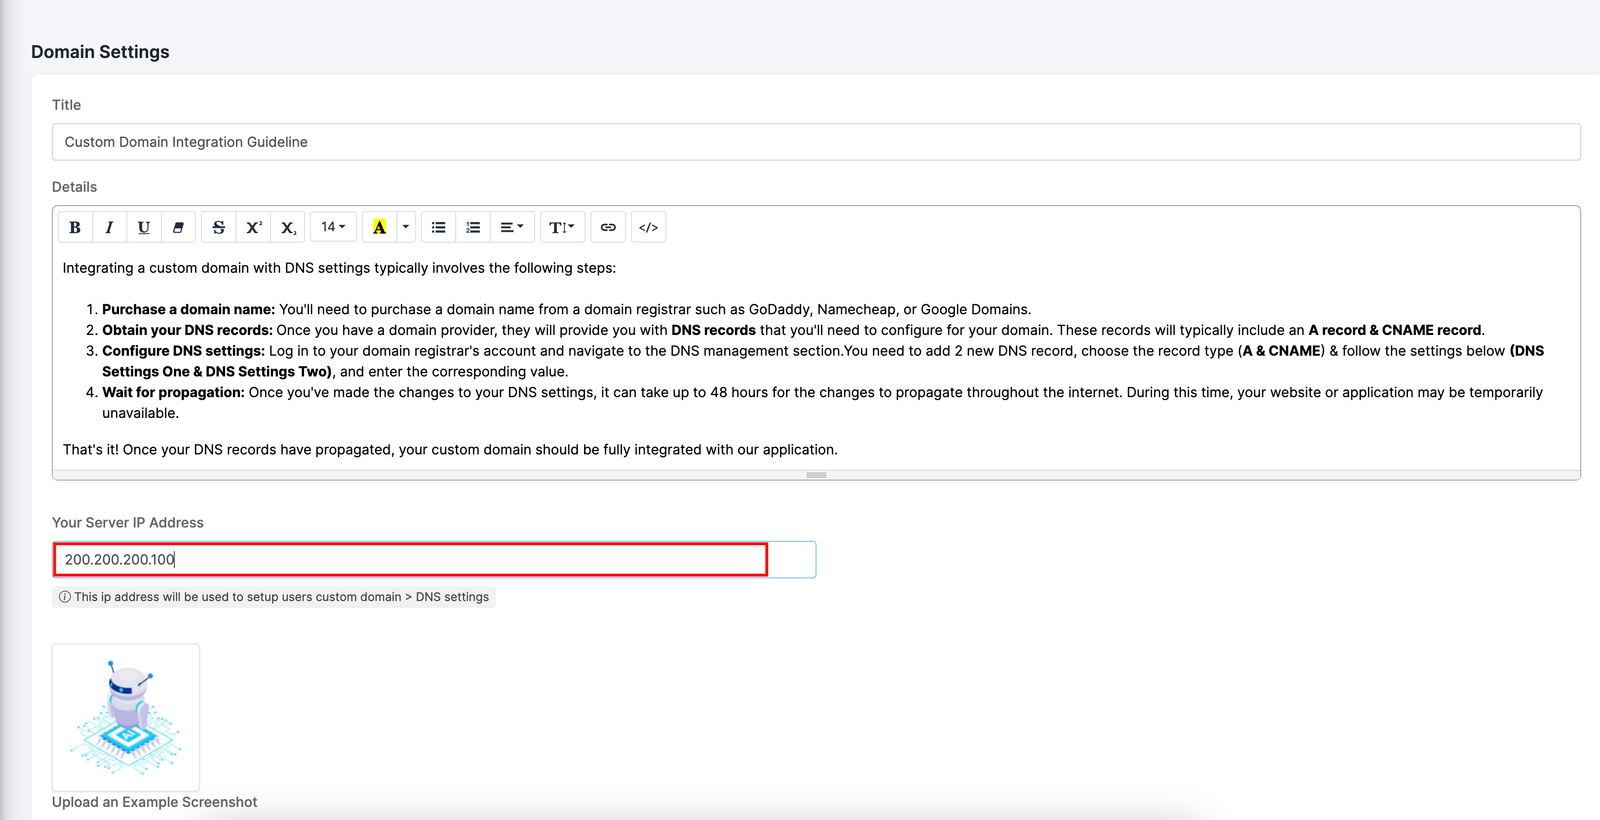Image resolution: width=1600 pixels, height=820 pixels.
Task: Focus the Server IP Address field
Action: click(410, 560)
